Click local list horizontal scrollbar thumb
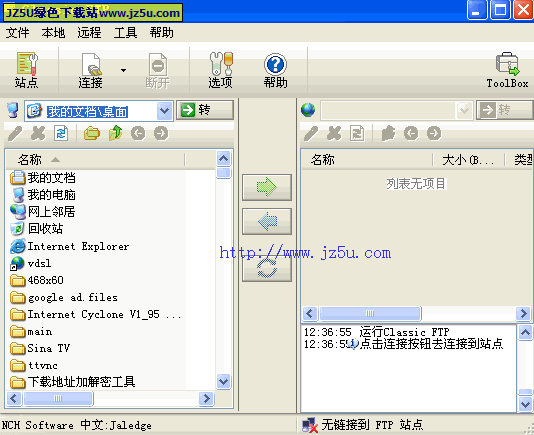534x435 pixels. click(58, 398)
